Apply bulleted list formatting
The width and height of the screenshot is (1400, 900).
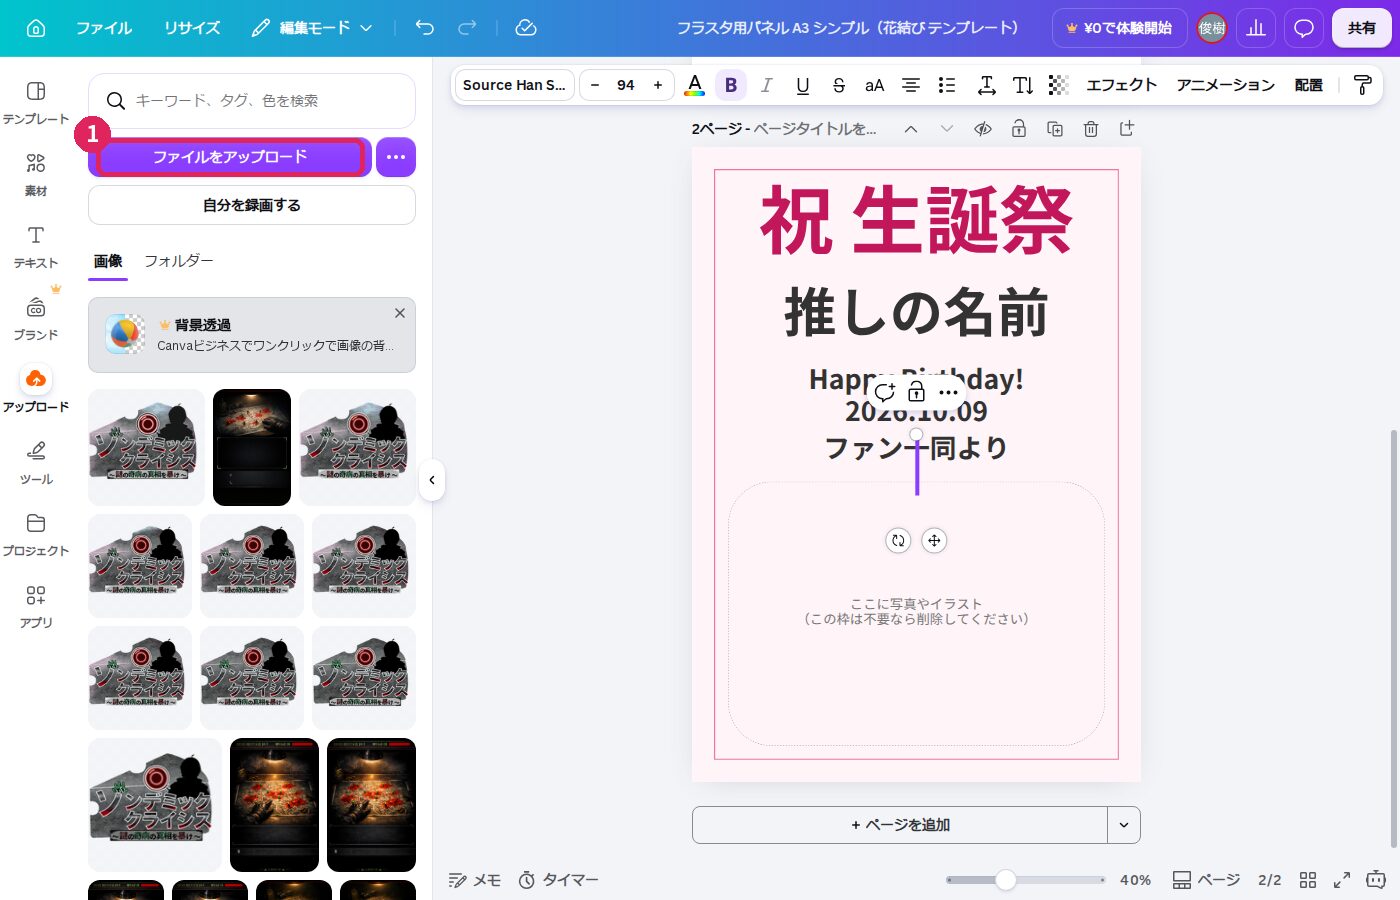point(947,85)
